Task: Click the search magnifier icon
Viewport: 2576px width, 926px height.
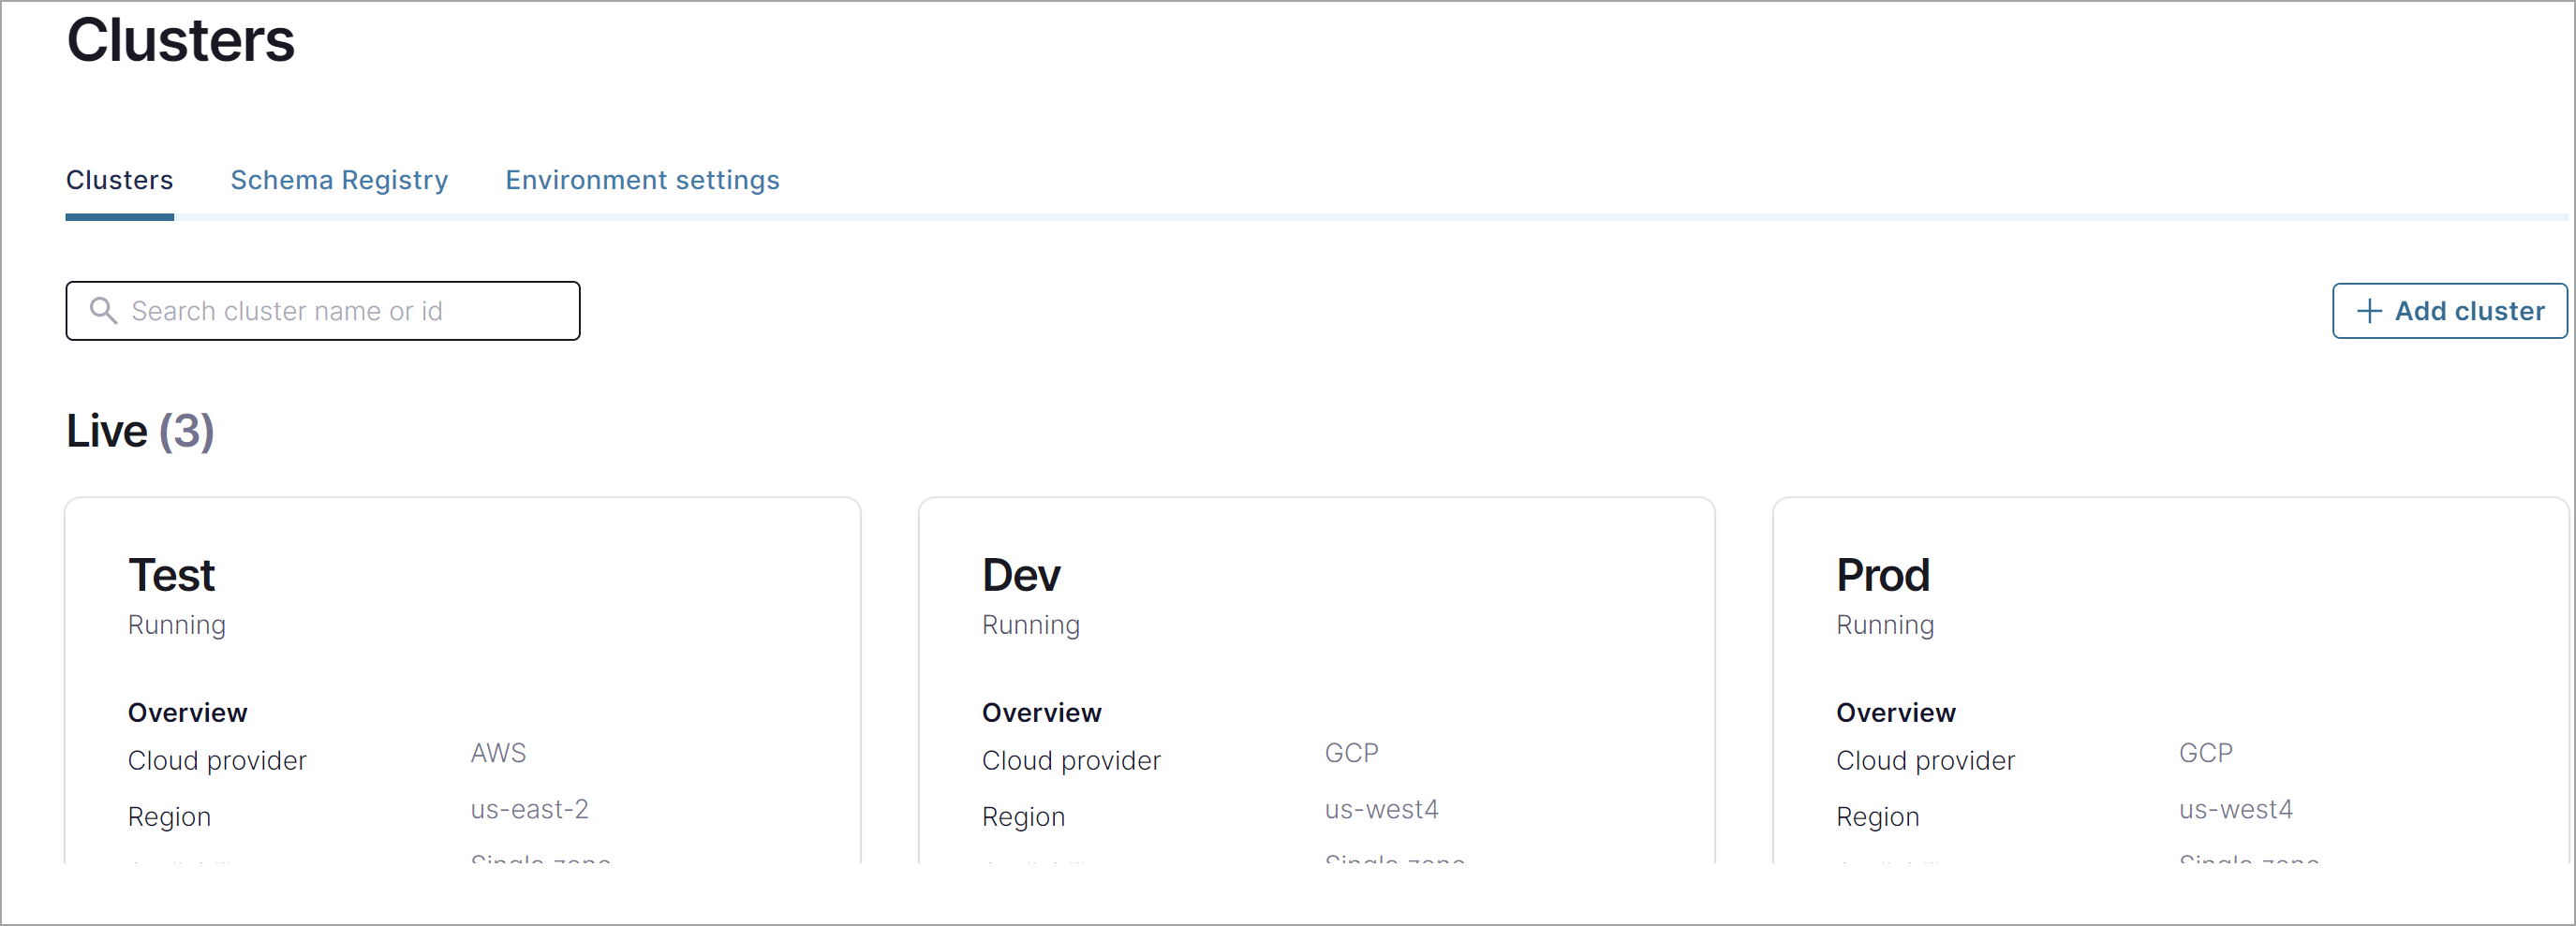Action: pyautogui.click(x=103, y=310)
